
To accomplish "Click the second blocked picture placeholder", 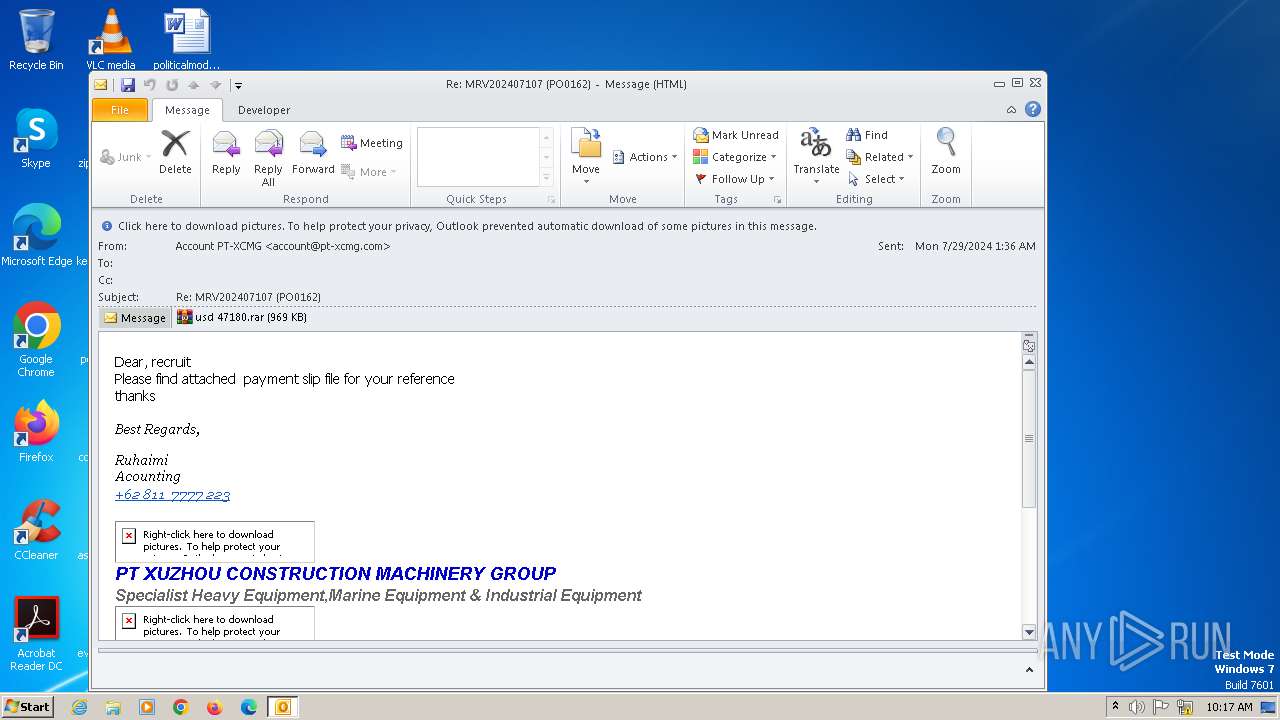I will [214, 622].
